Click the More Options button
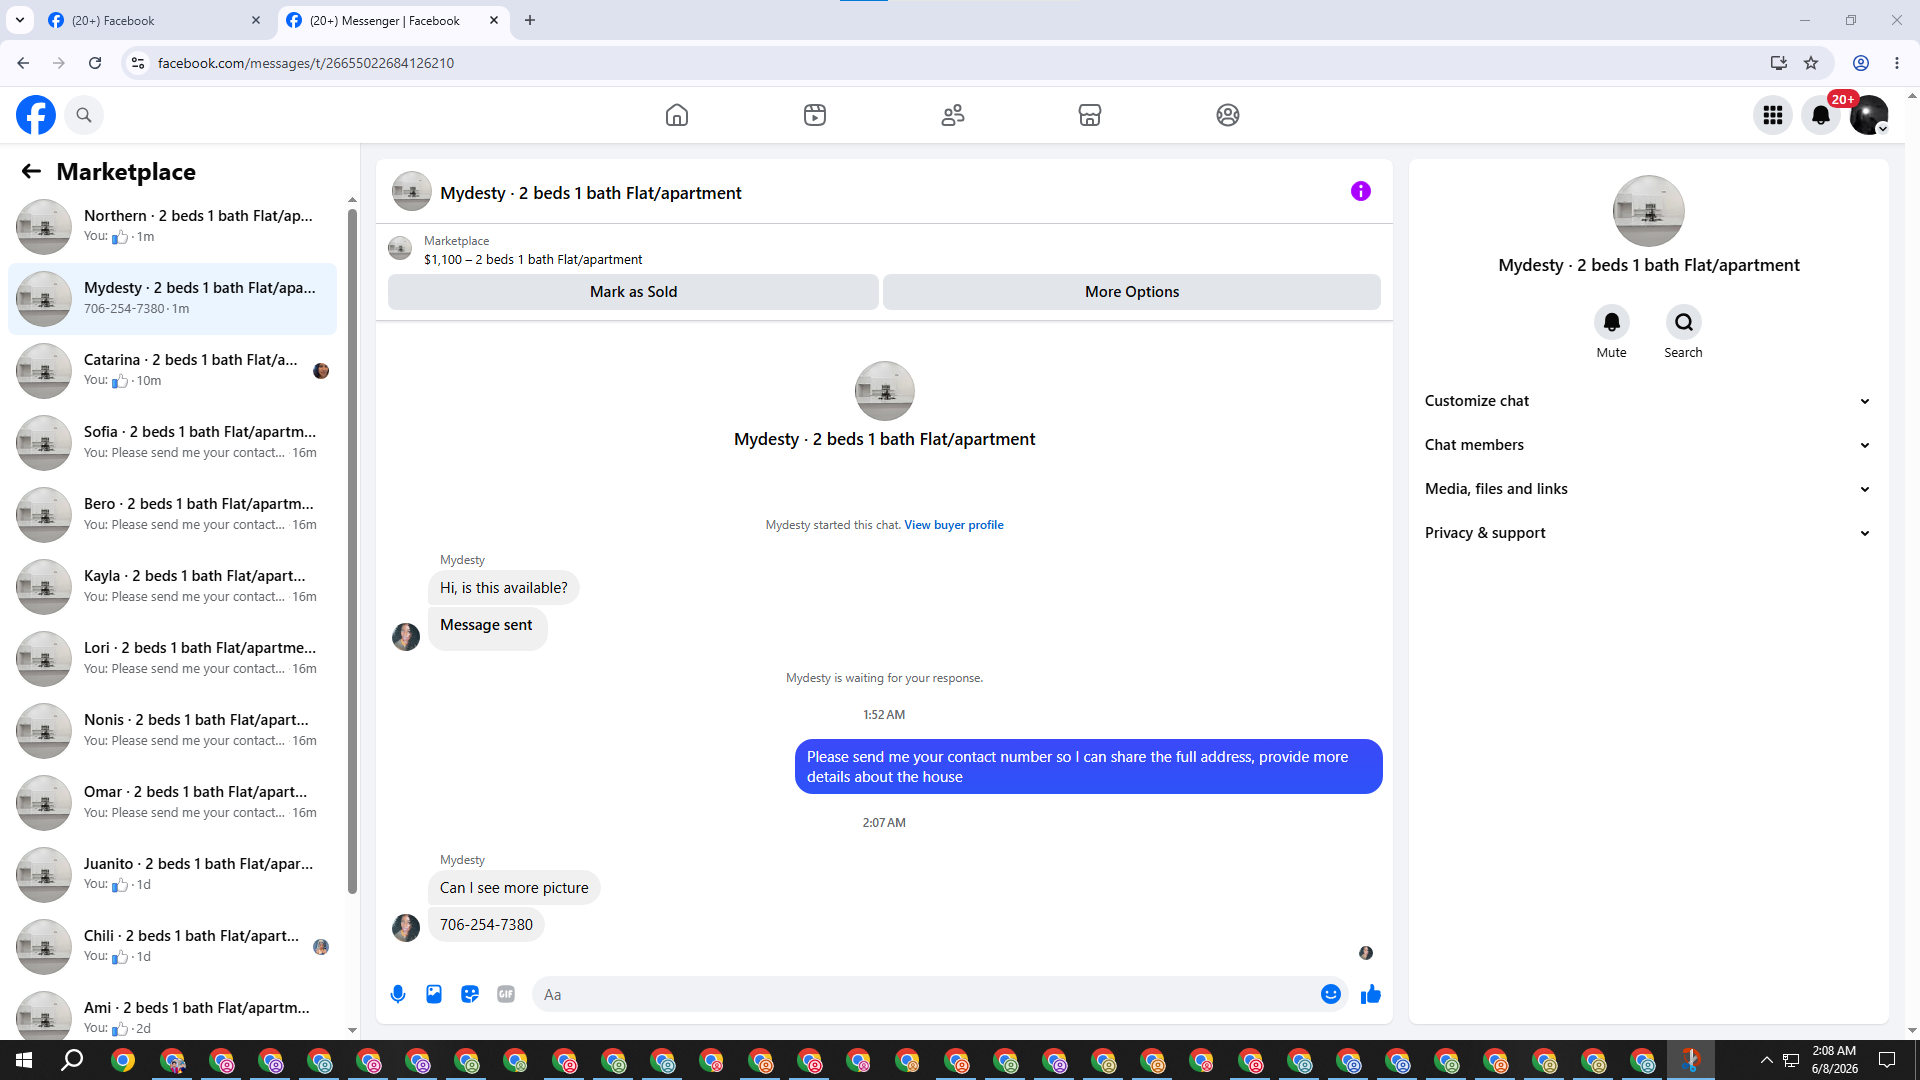Viewport: 1920px width, 1080px height. 1132,292
